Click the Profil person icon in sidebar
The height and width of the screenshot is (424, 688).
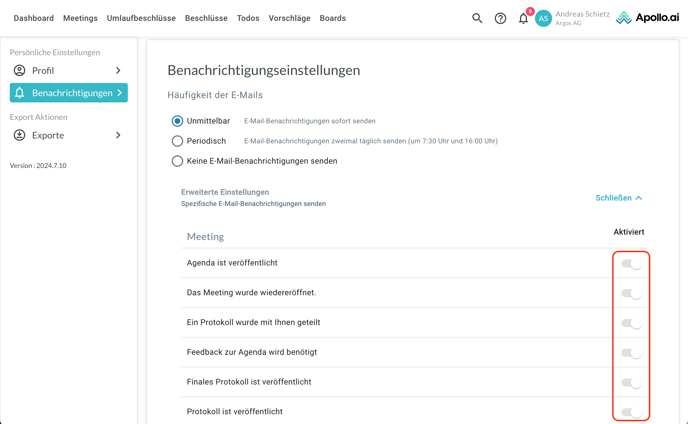19,71
